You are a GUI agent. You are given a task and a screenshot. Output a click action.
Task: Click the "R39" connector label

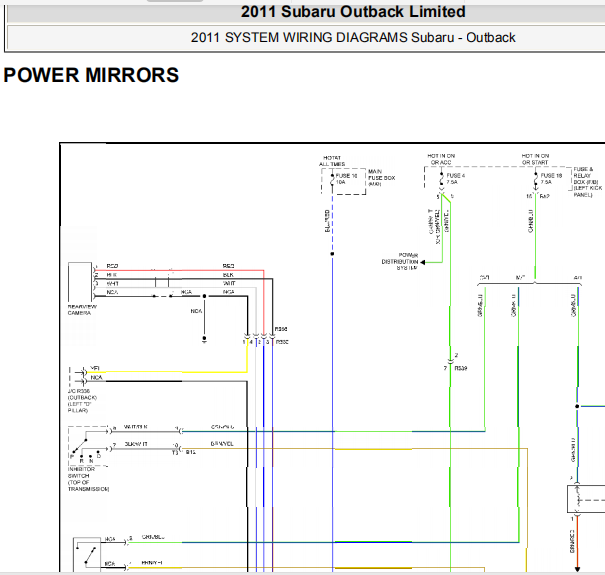coord(461,368)
